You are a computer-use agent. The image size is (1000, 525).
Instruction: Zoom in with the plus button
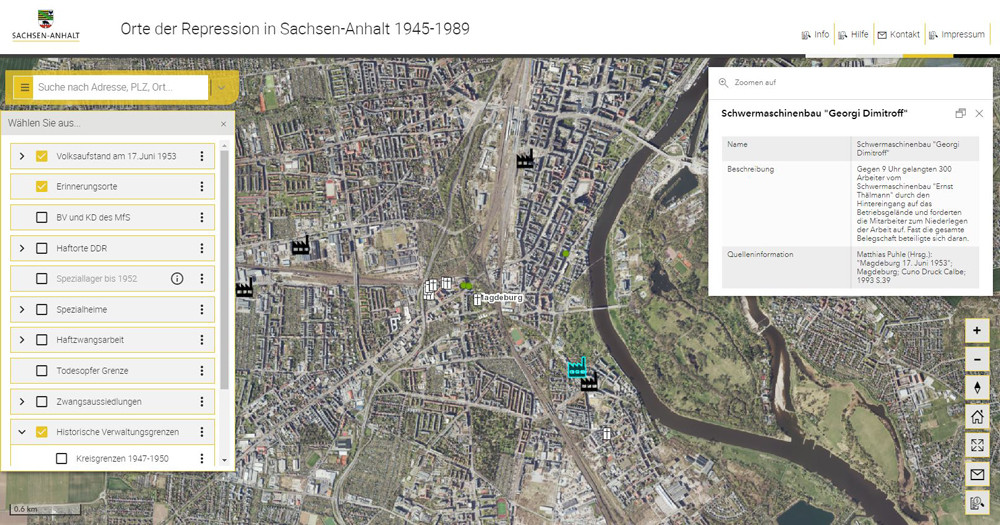[x=978, y=330]
